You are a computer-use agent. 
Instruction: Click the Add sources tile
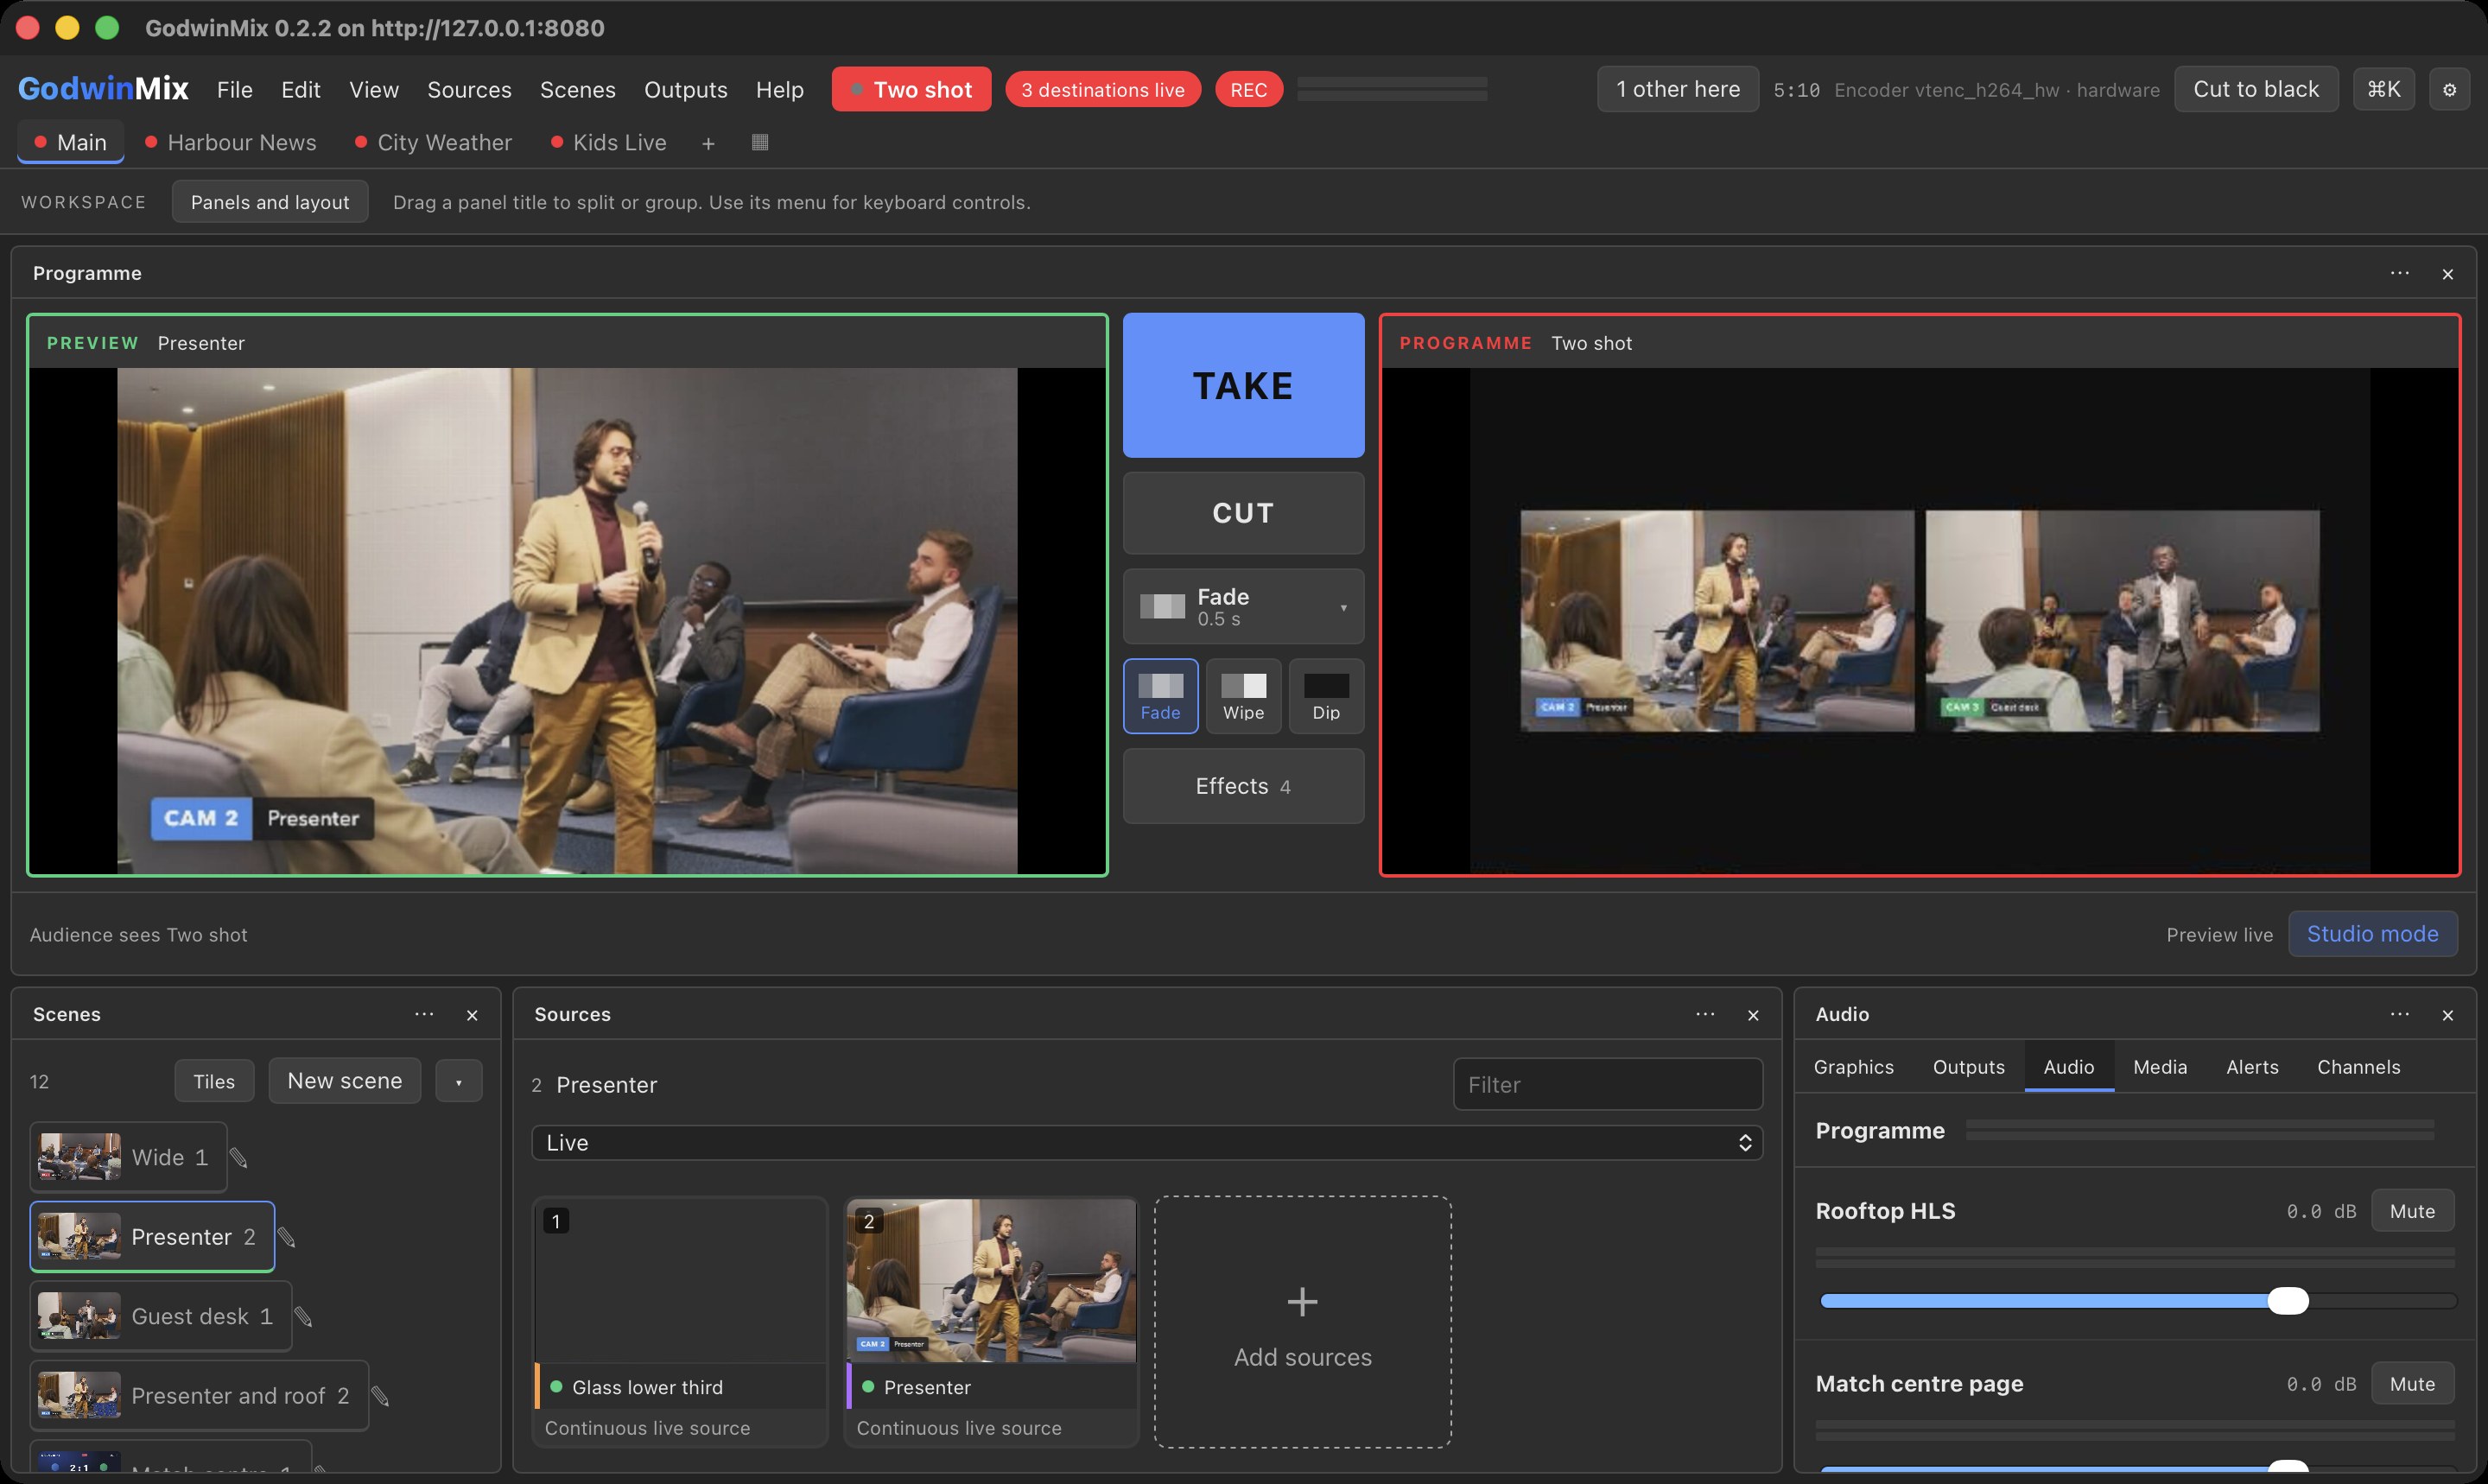pos(1302,1322)
